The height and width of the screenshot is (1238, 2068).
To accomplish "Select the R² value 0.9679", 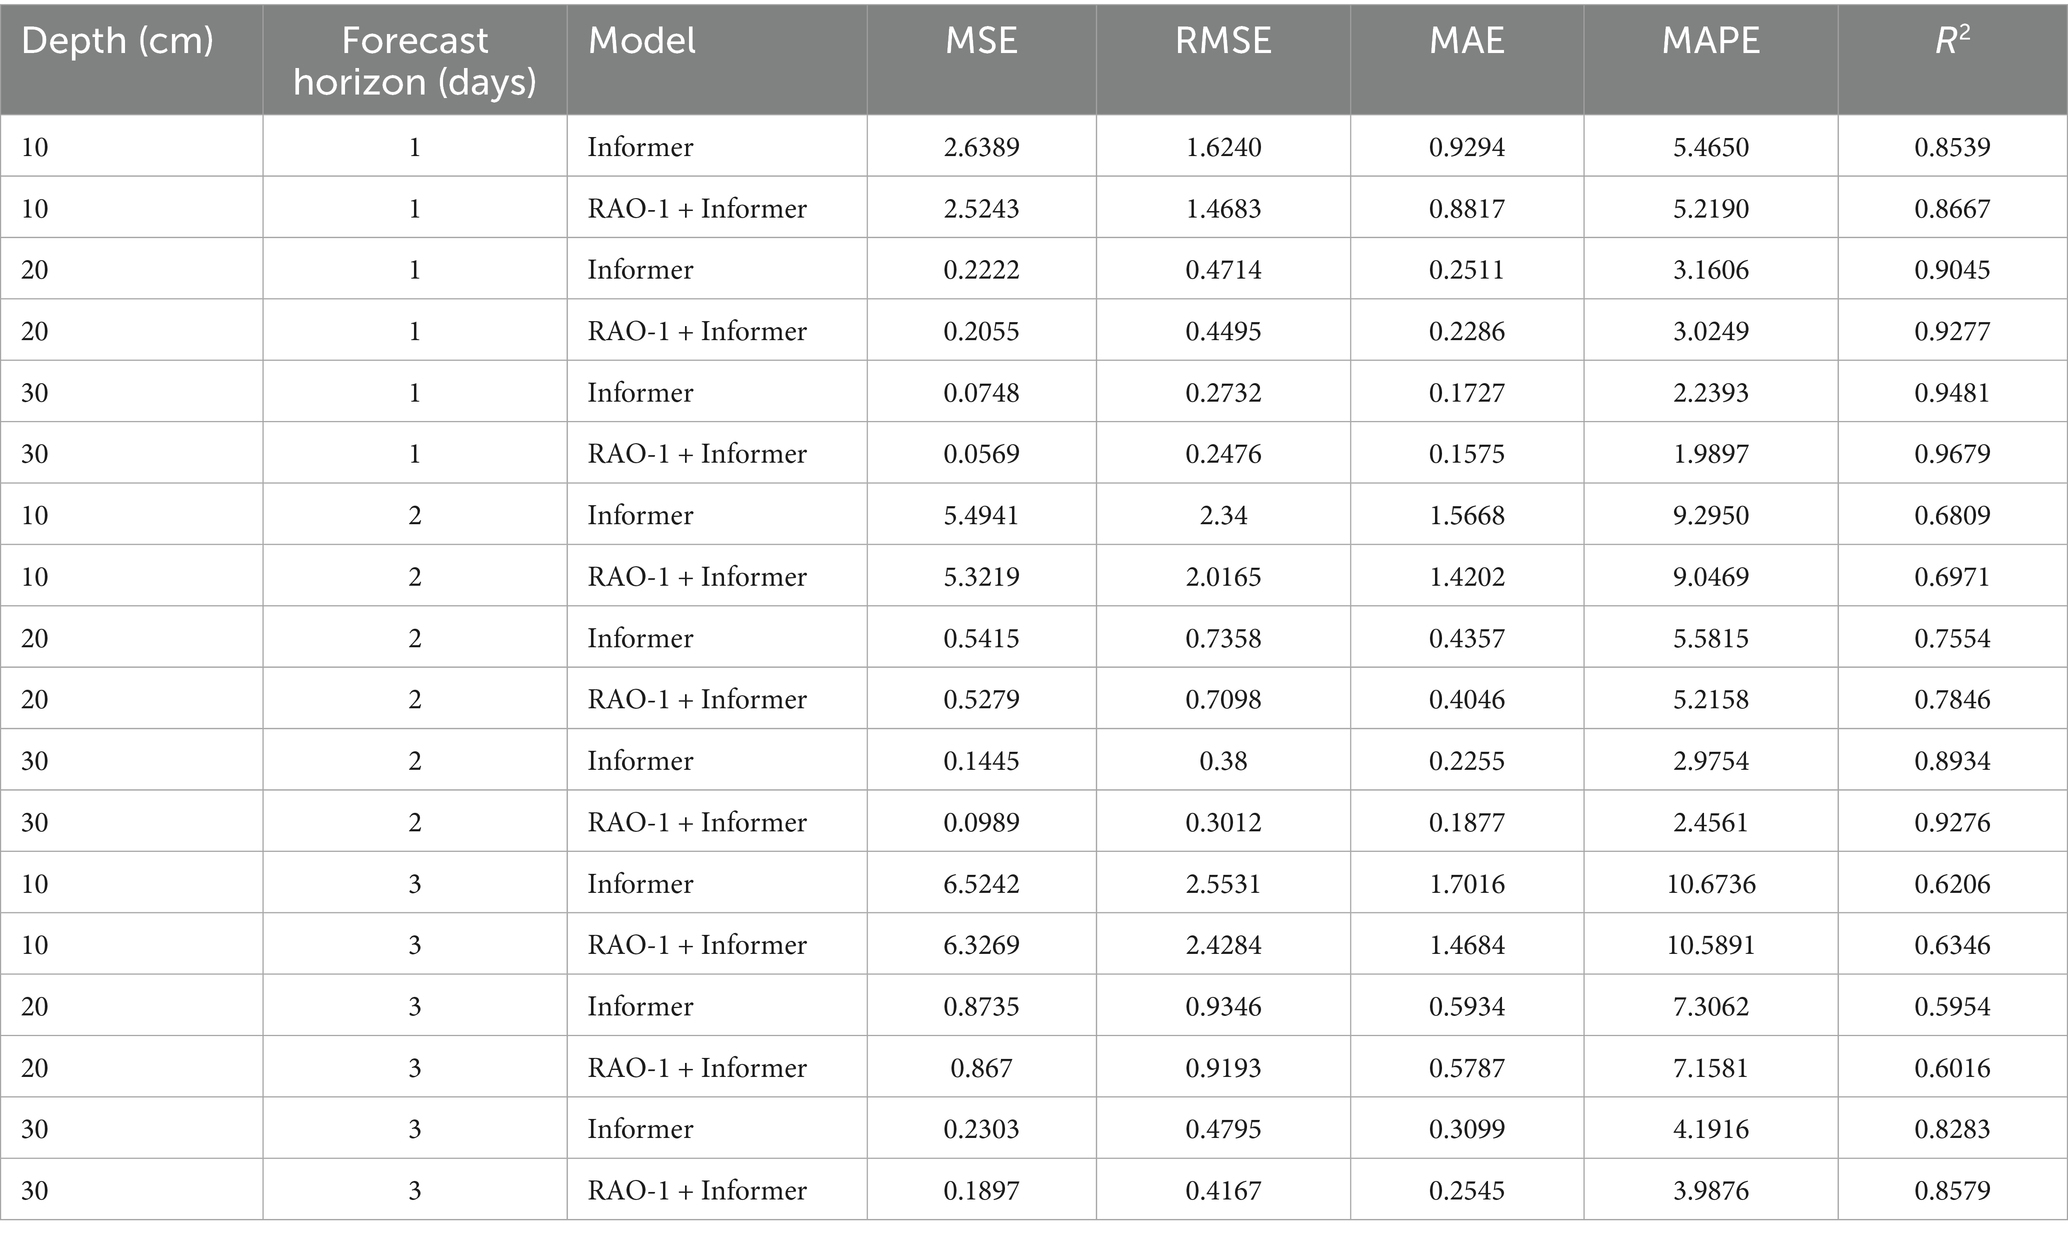I will click(x=1952, y=454).
